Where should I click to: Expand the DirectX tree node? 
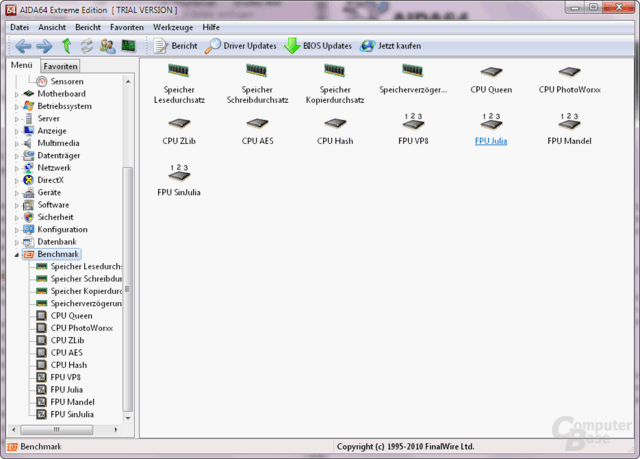[17, 181]
